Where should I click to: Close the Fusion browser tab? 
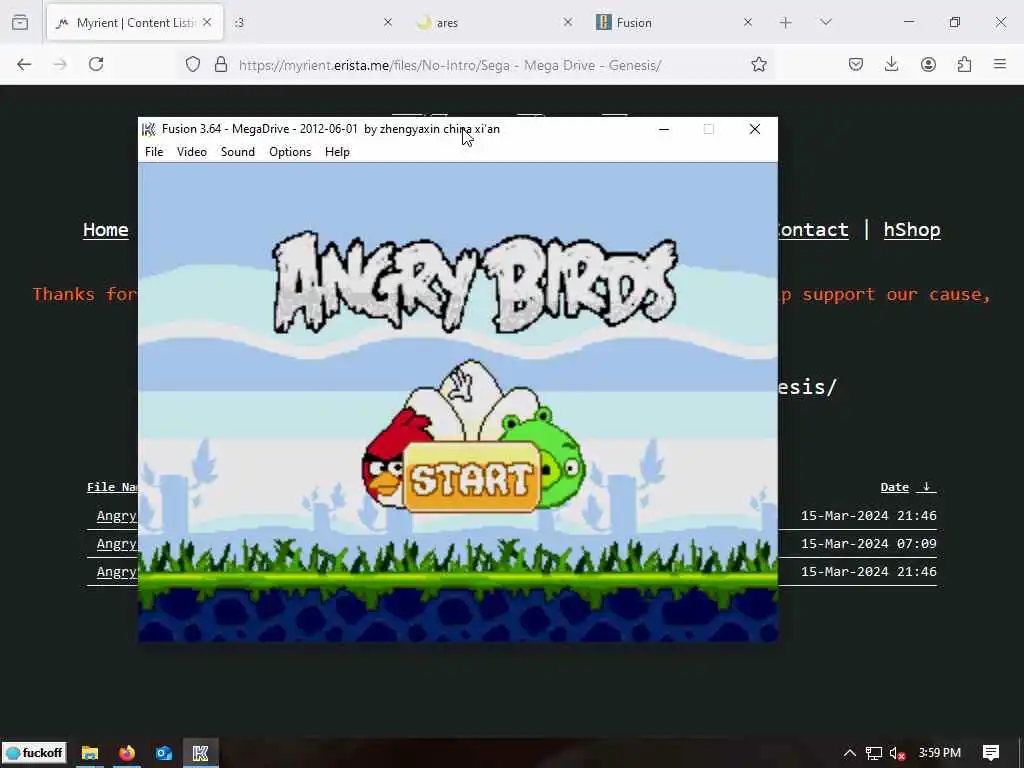pyautogui.click(x=748, y=22)
